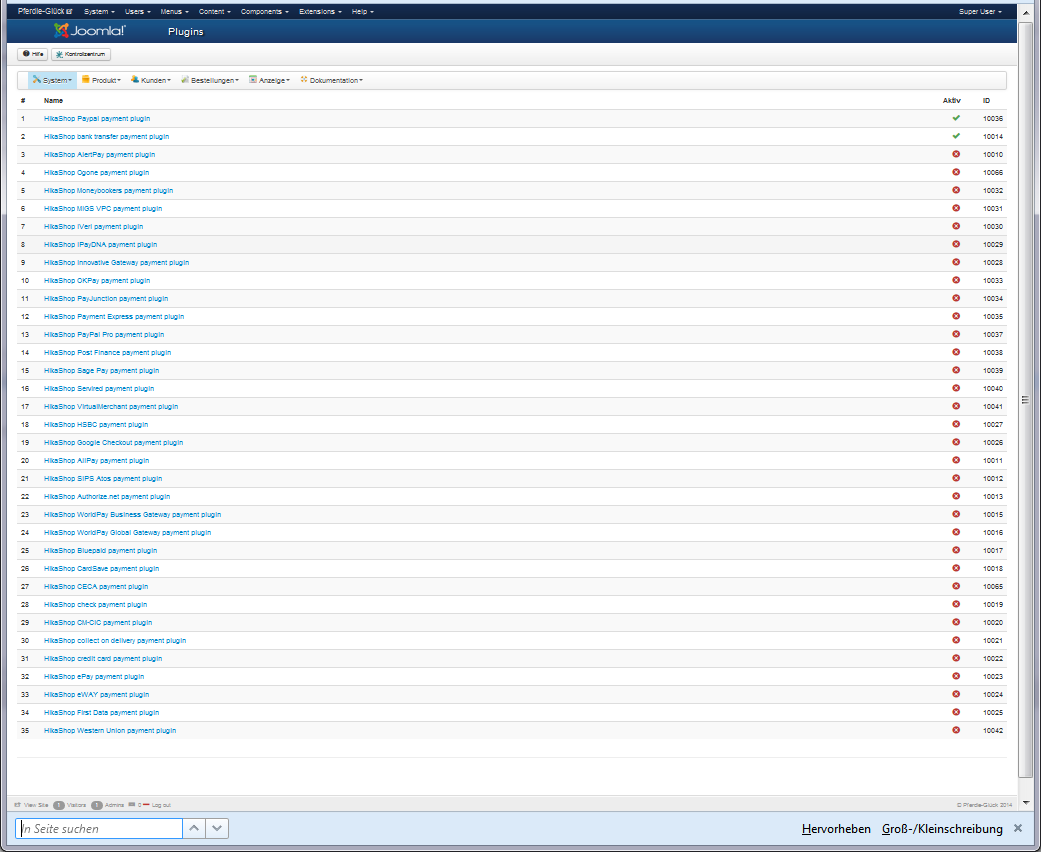Screen dimensions: 1041x852
Task: Close the find bar with X
Action: click(1018, 828)
